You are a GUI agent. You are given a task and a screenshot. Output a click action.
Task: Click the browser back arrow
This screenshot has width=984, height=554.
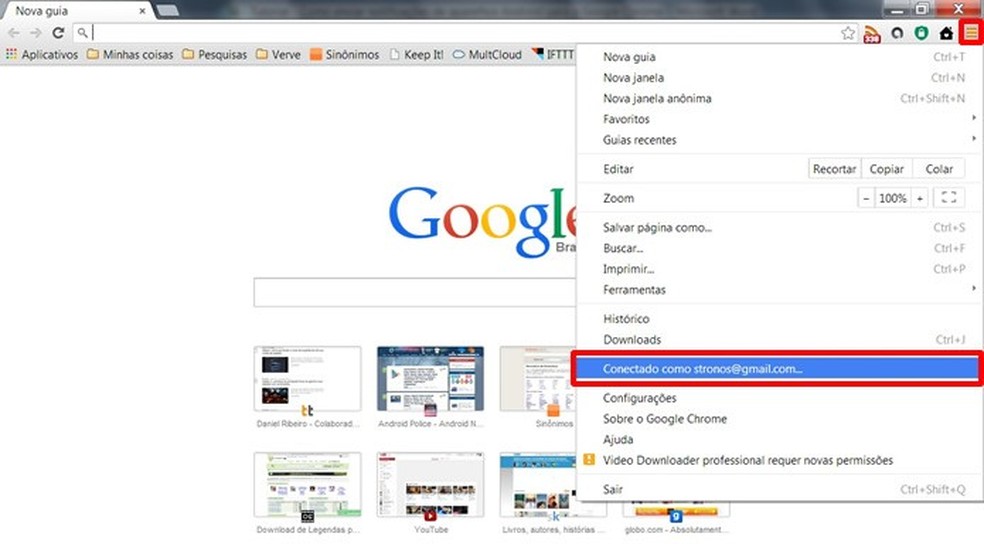(x=14, y=33)
